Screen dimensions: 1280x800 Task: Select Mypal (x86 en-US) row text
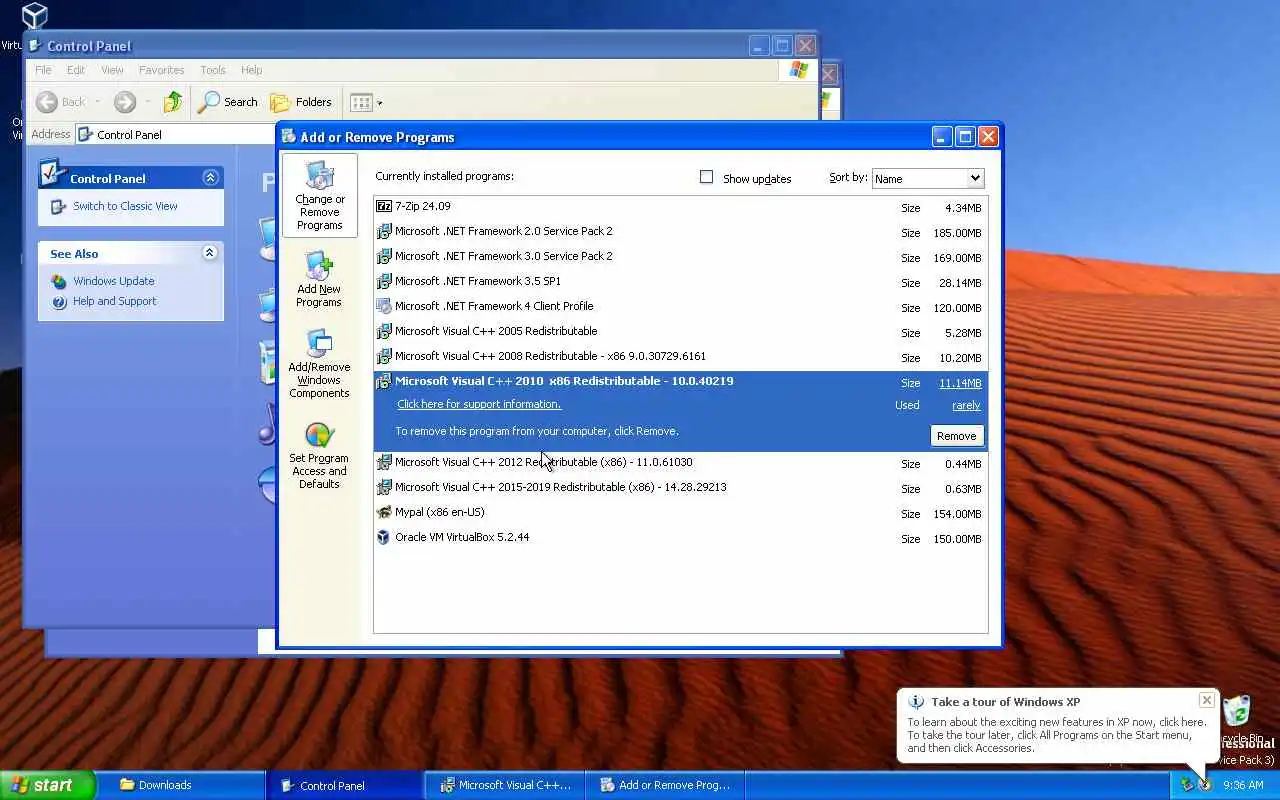tap(439, 512)
